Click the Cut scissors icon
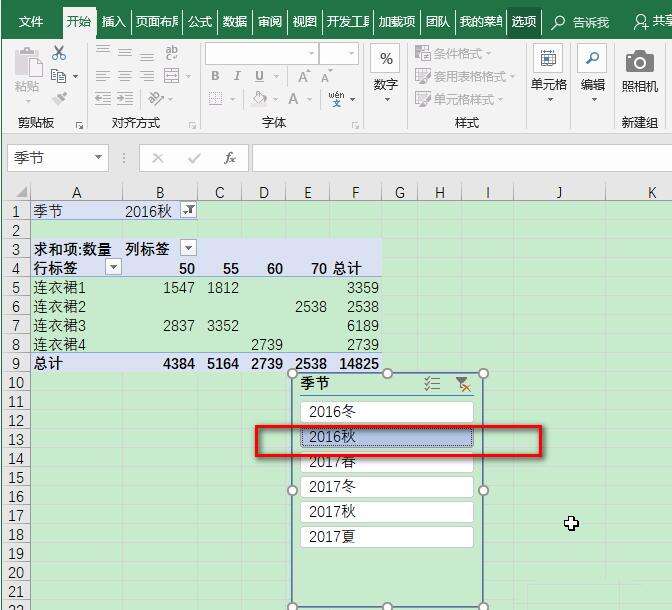This screenshot has width=672, height=610. (59, 53)
